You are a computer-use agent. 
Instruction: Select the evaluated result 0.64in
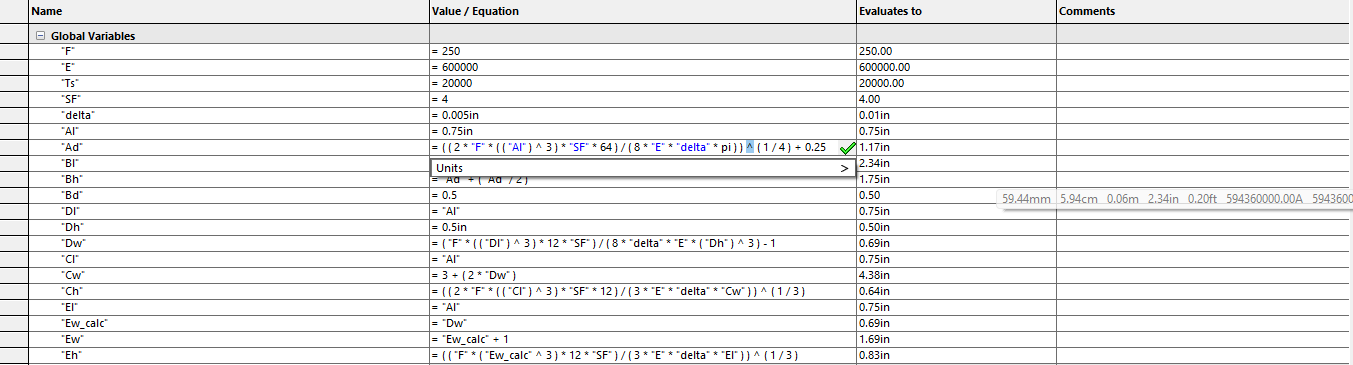[x=956, y=291]
